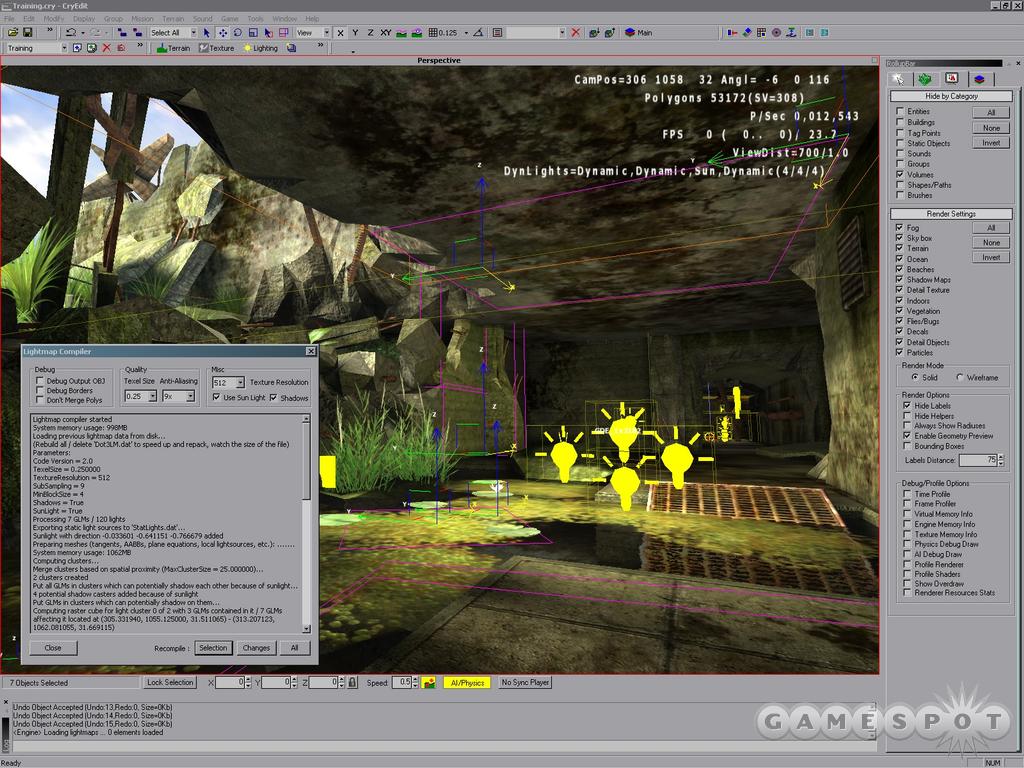Open the Display settings tab in RollupBar
The height and width of the screenshot is (768, 1024).
(952, 79)
